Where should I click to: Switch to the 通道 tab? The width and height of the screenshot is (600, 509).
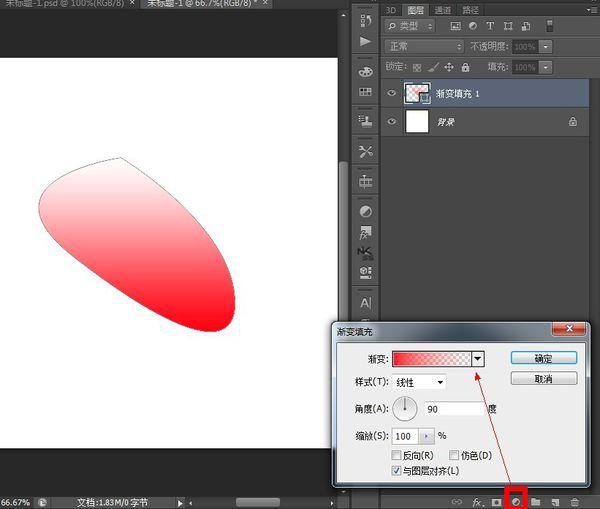click(443, 10)
